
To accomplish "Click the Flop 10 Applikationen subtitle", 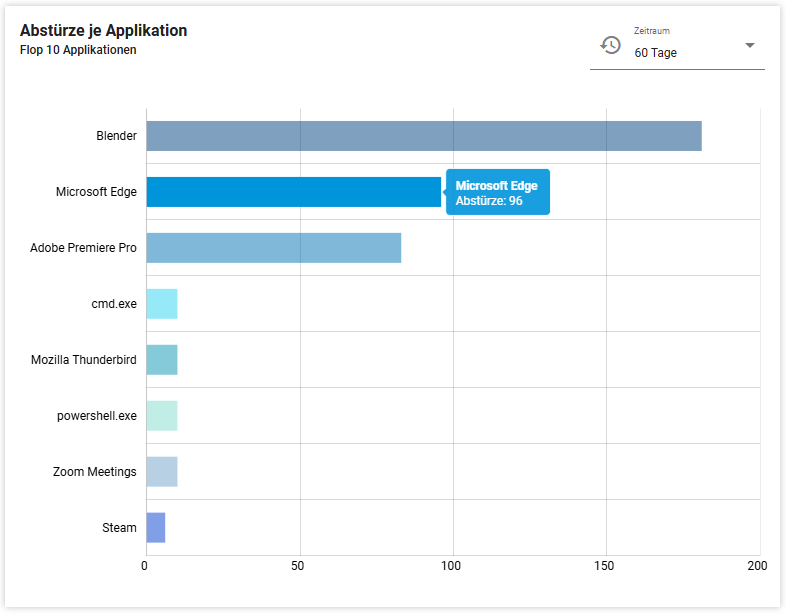I will (78, 50).
